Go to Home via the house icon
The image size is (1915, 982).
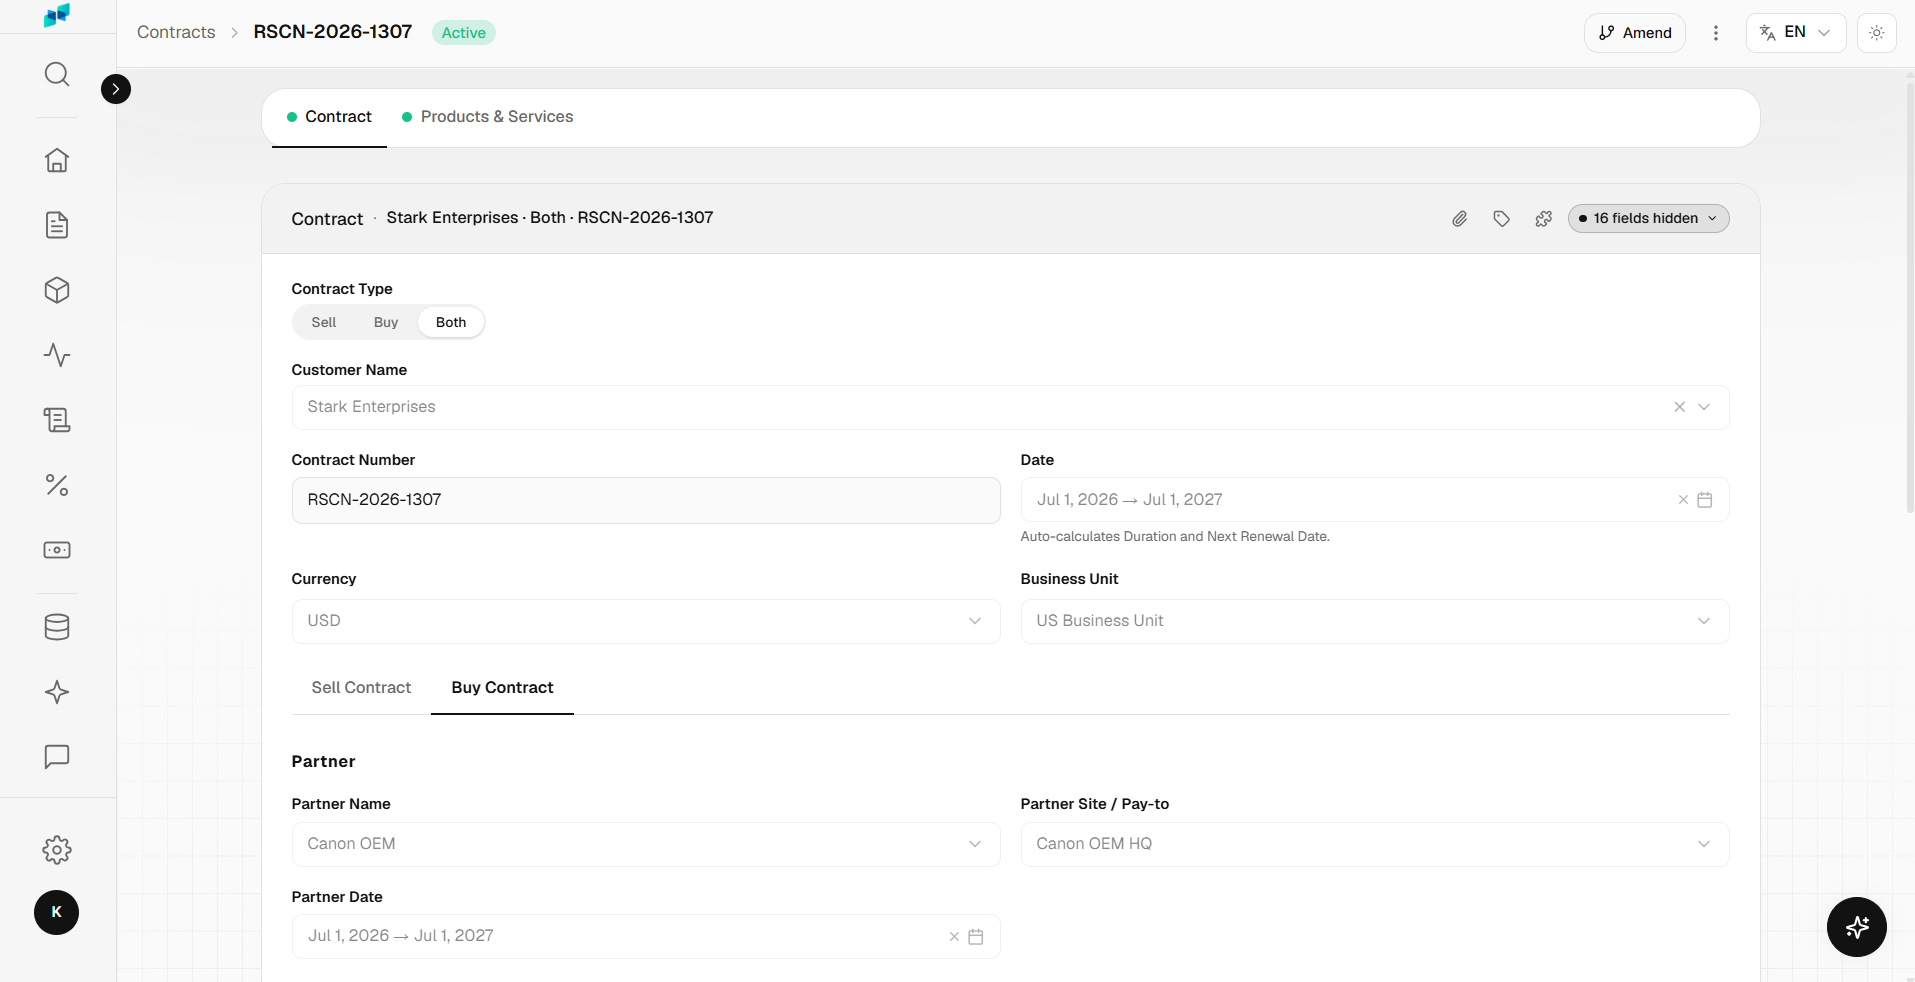[x=57, y=160]
